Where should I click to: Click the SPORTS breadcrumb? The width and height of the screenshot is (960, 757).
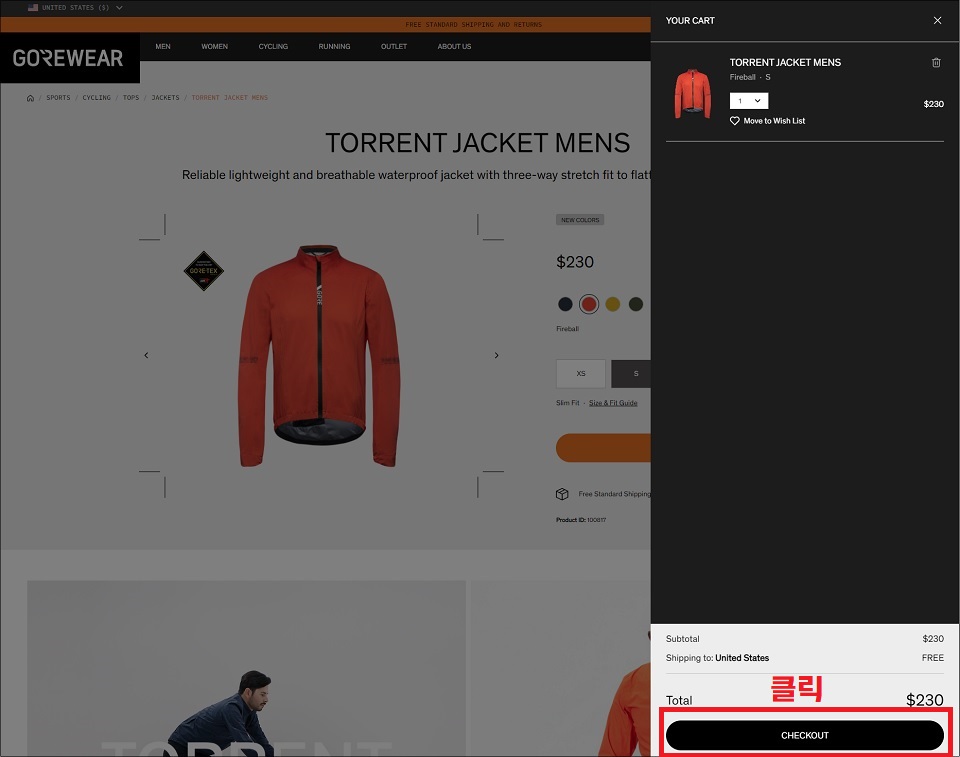pyautogui.click(x=58, y=98)
